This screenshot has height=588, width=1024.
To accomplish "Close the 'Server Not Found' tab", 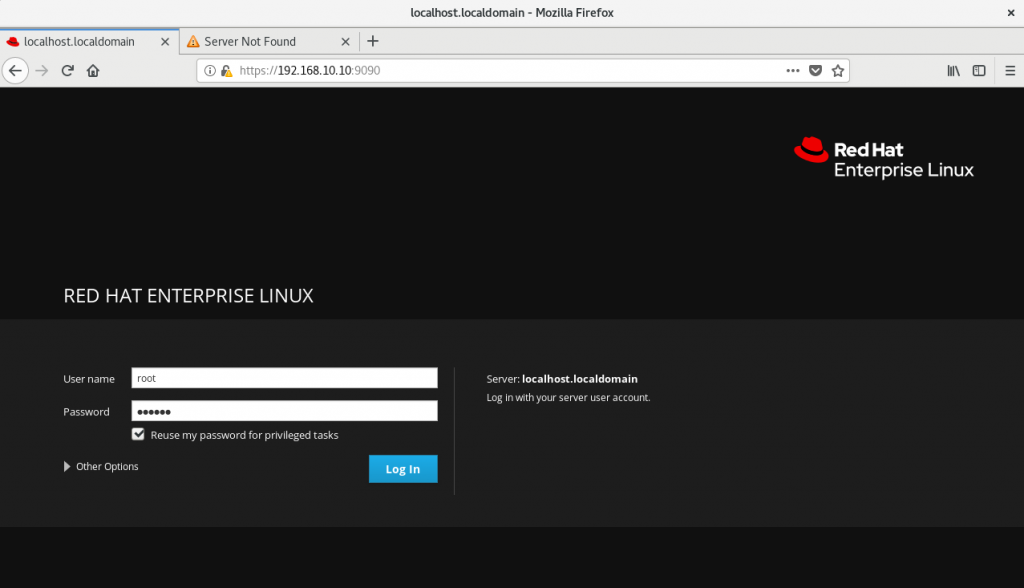I will tap(346, 42).
